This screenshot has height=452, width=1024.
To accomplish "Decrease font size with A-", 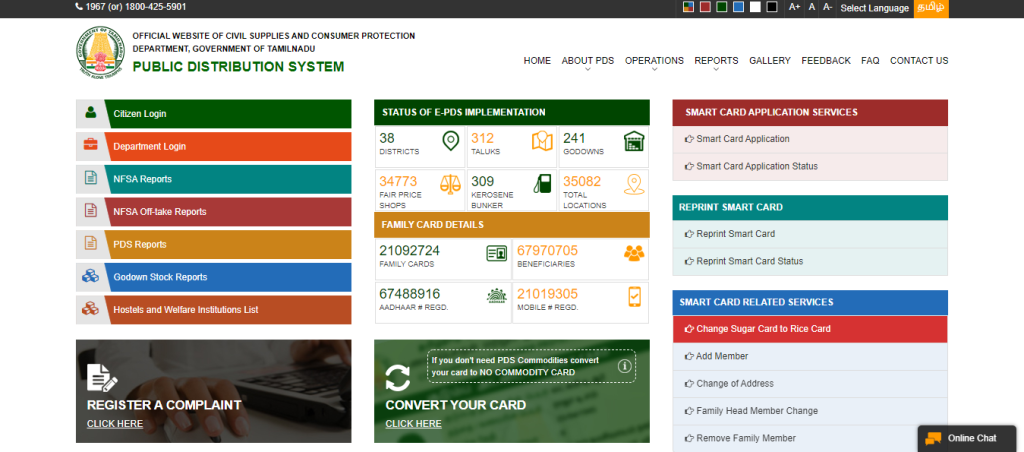I will tap(827, 7).
